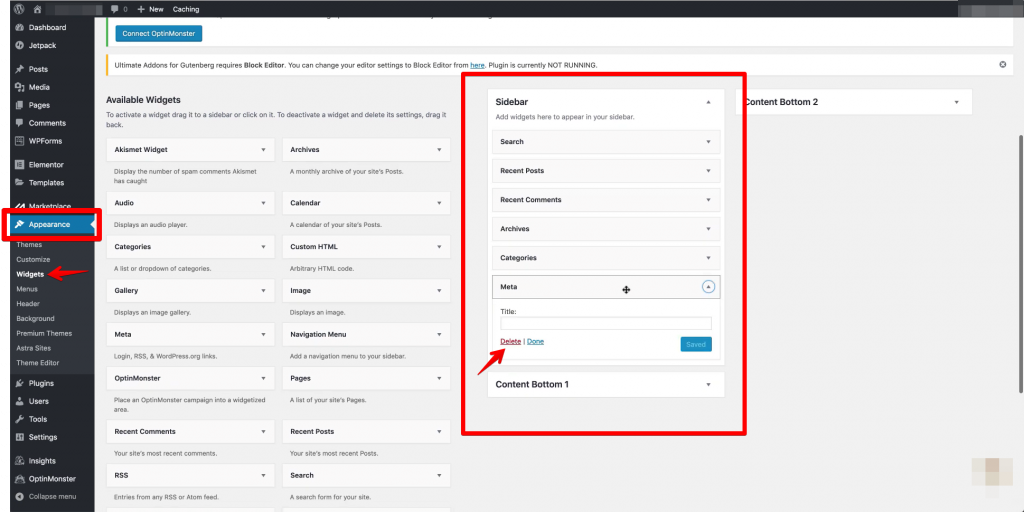This screenshot has height=512, width=1024.
Task: Expand the Image widget dropdown arrow
Action: [439, 291]
